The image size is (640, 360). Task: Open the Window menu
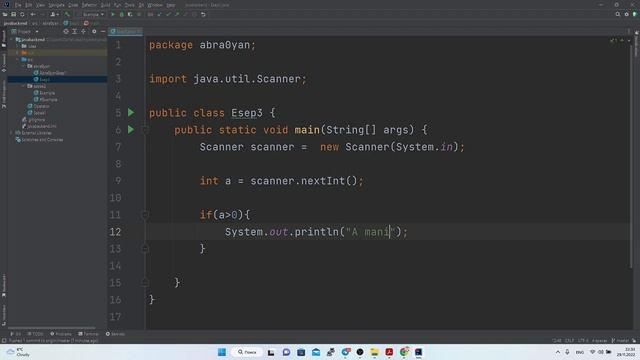coord(155,5)
